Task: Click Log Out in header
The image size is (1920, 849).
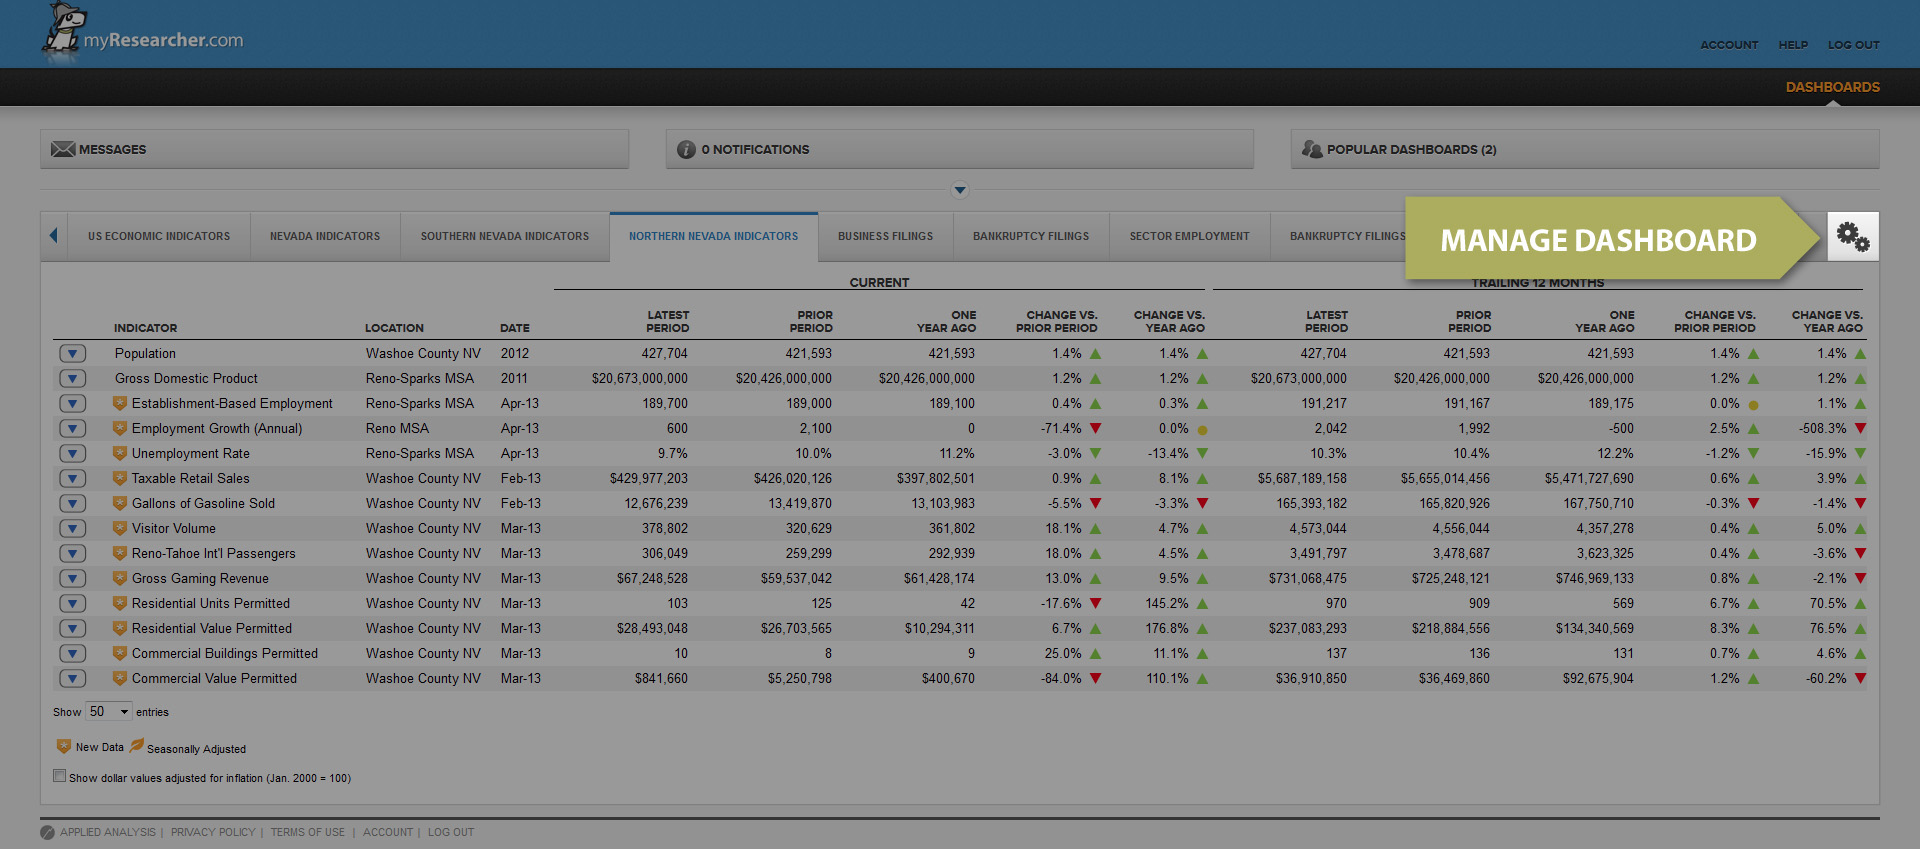Action: coord(1853,45)
